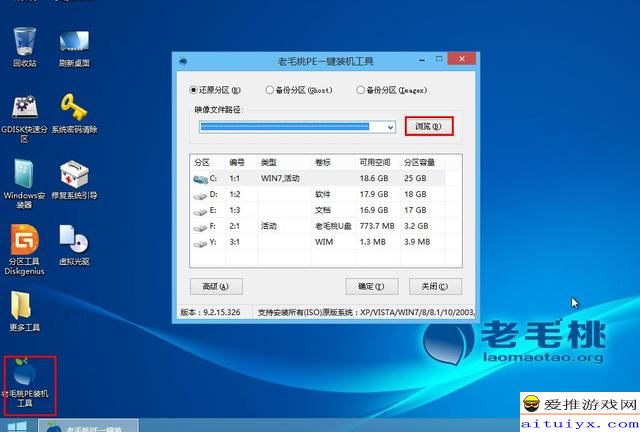Click the 版本:9.2.15.326 status bar entry
The height and width of the screenshot is (432, 640).
point(210,312)
